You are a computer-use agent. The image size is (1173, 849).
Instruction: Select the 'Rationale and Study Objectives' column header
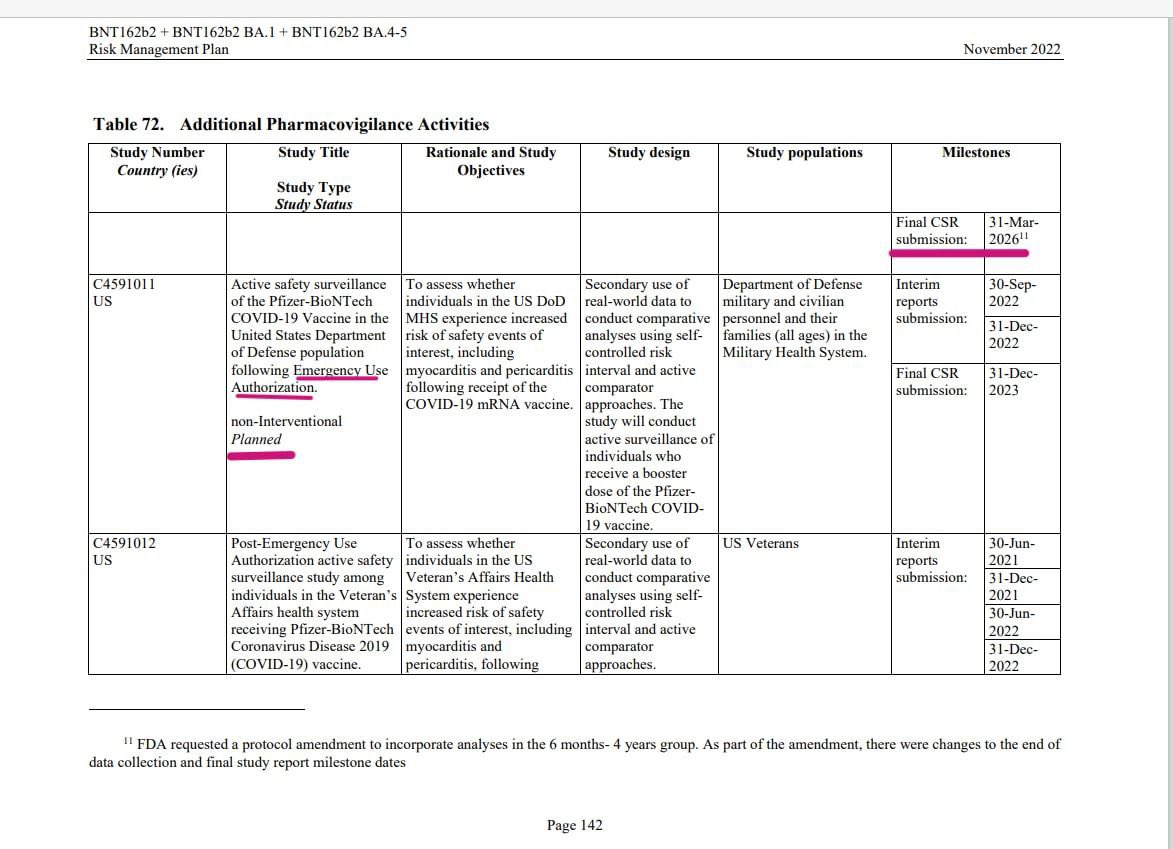[x=491, y=161]
